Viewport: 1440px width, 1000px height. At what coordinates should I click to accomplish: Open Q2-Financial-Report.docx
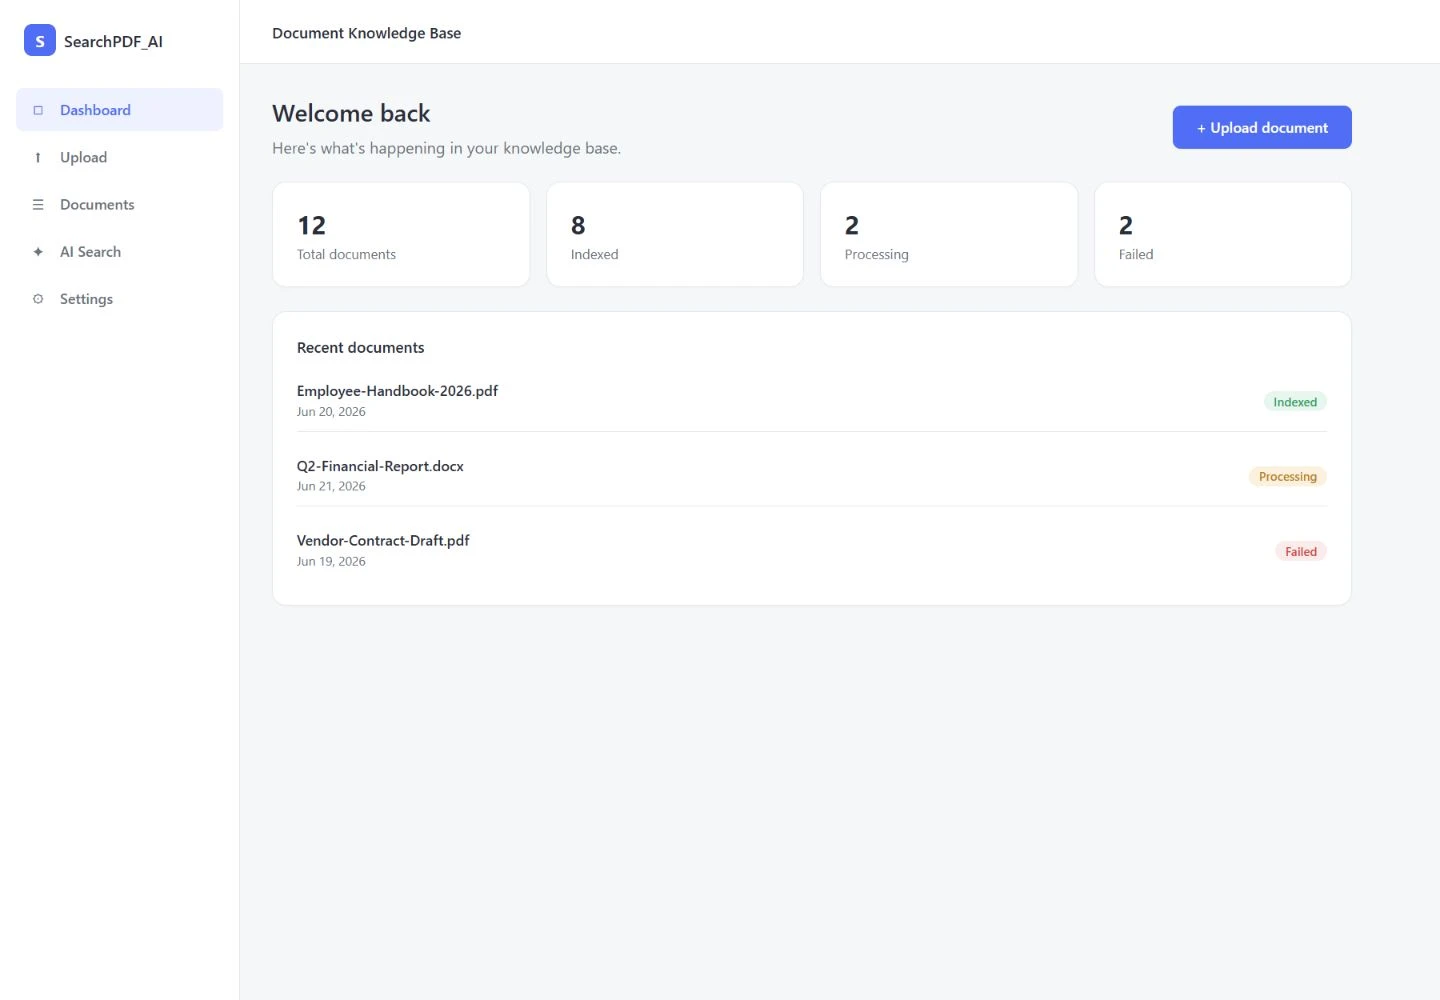(380, 466)
